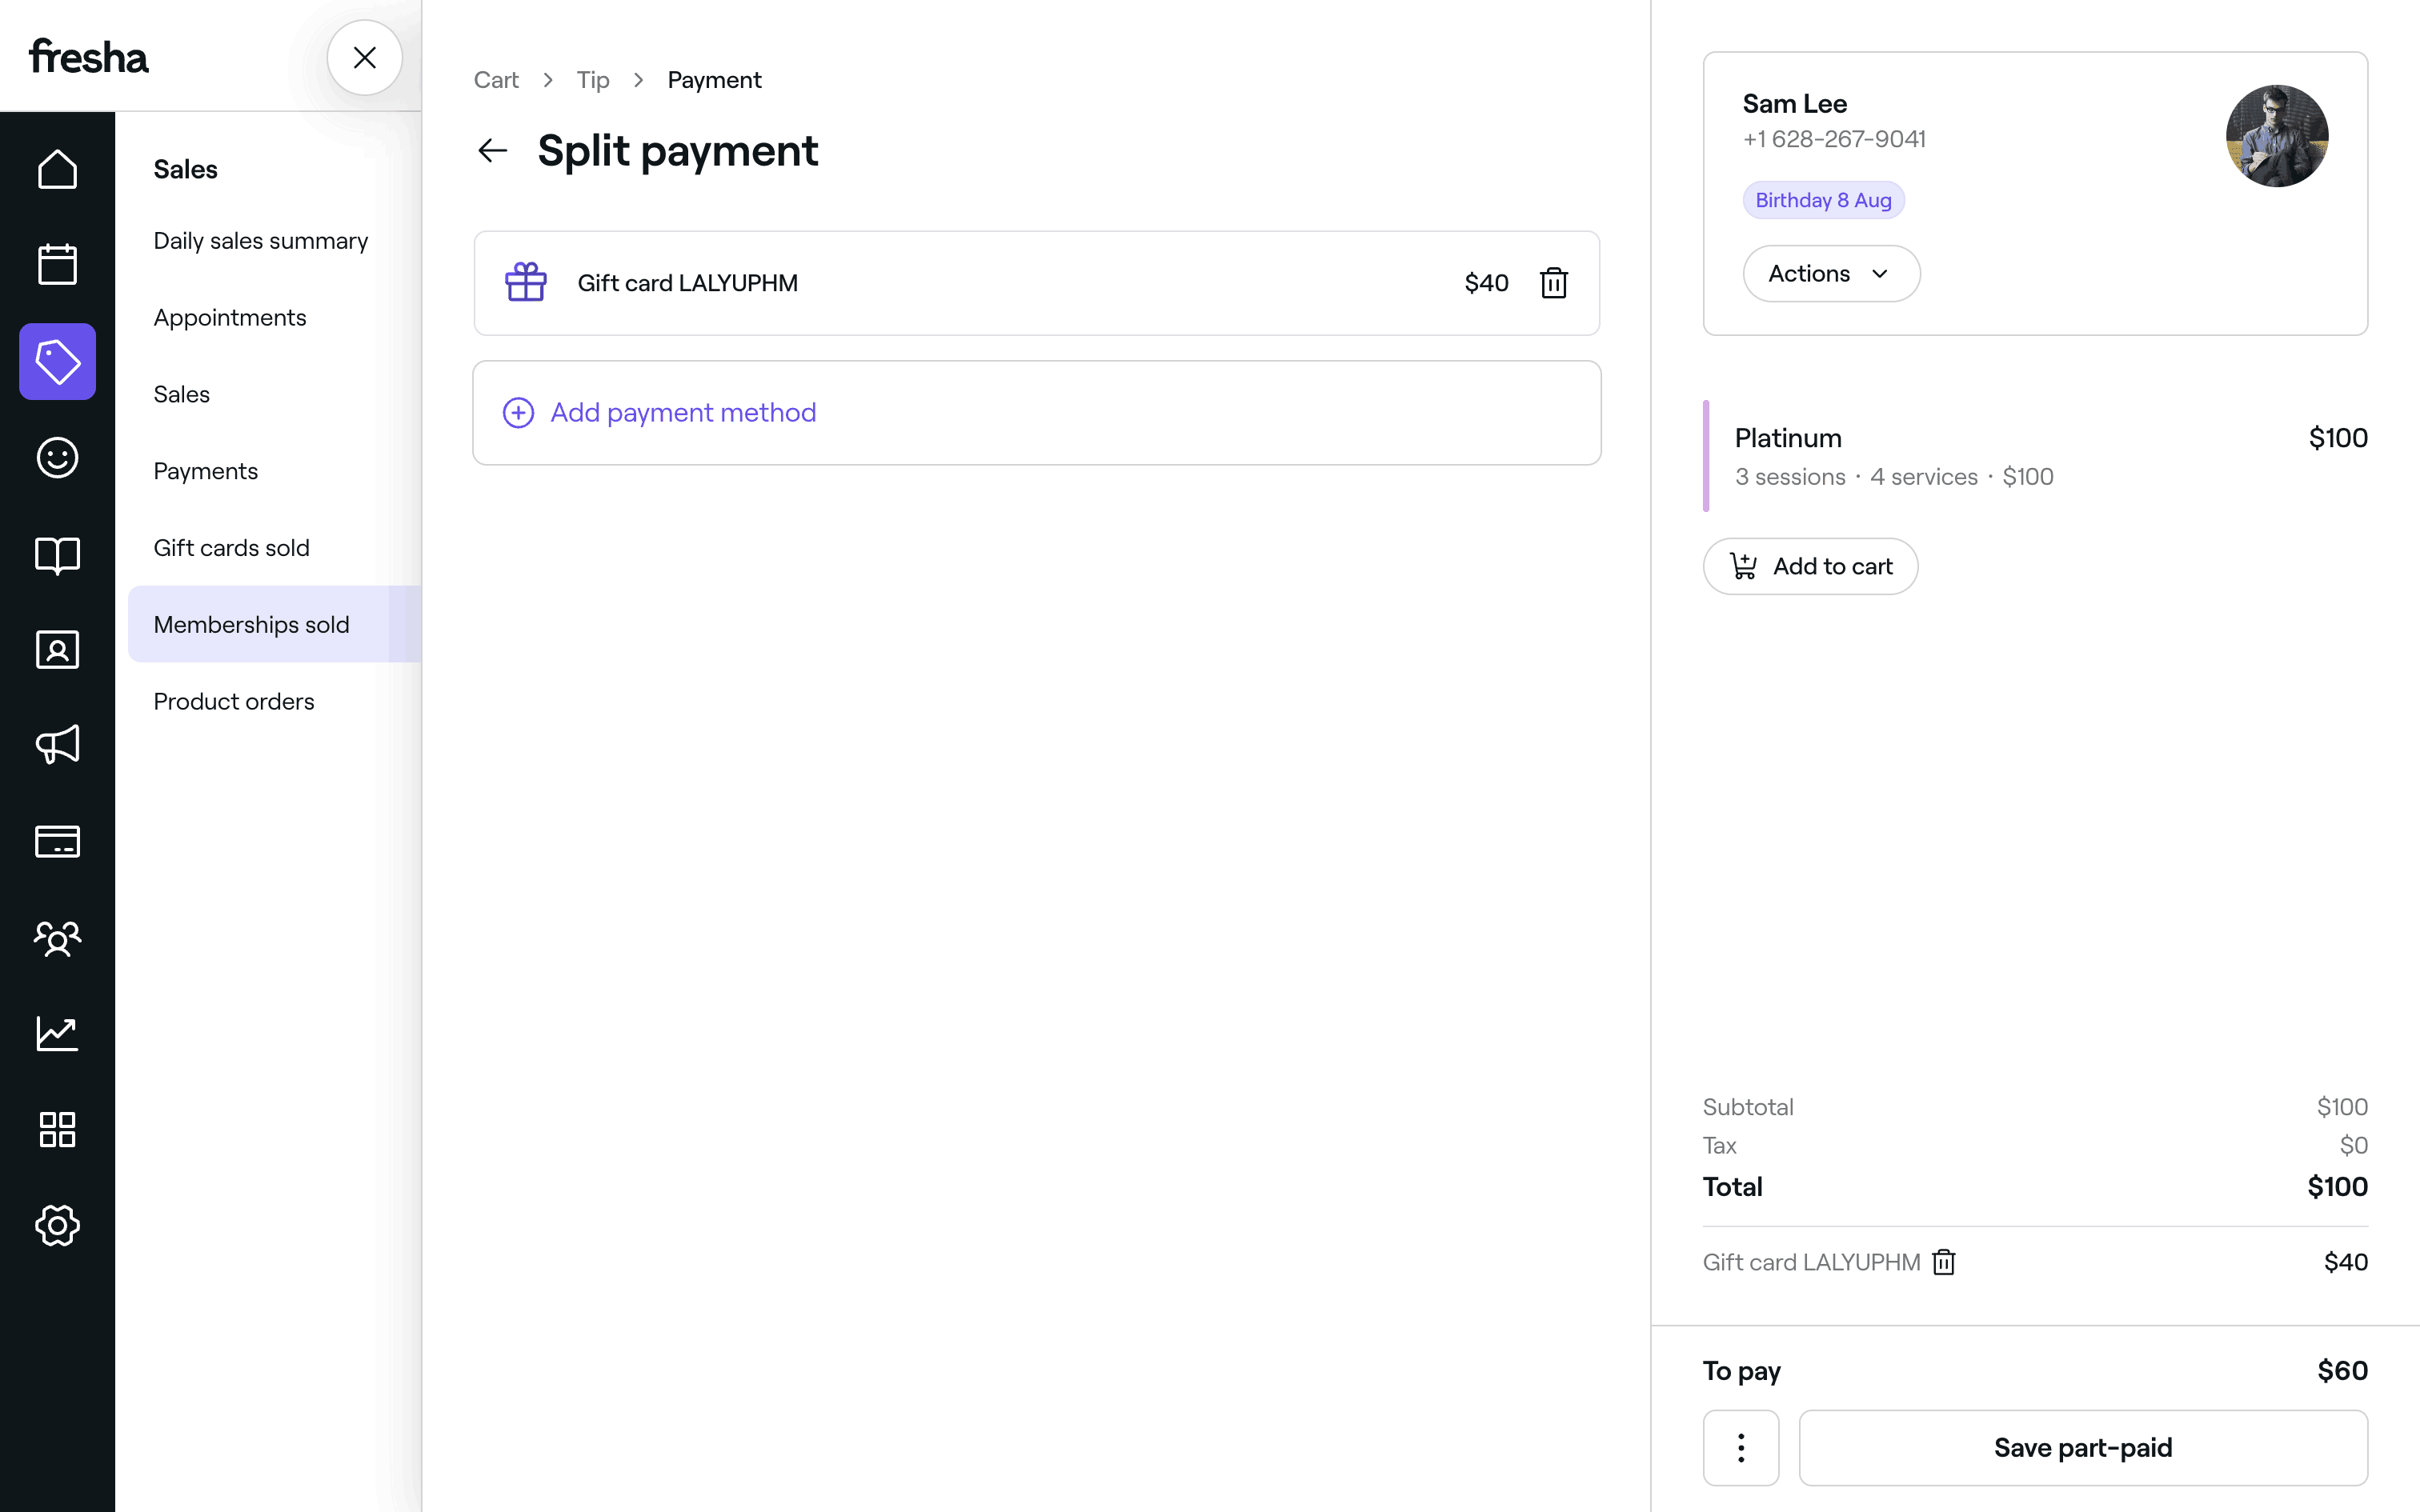Open the Settings gear icon
The width and height of the screenshot is (2420, 1512).
coord(57,1225)
